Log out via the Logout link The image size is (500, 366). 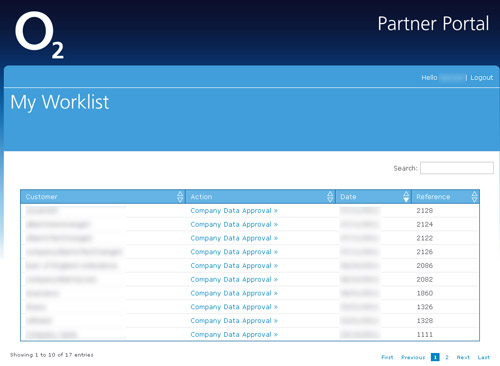(x=482, y=78)
